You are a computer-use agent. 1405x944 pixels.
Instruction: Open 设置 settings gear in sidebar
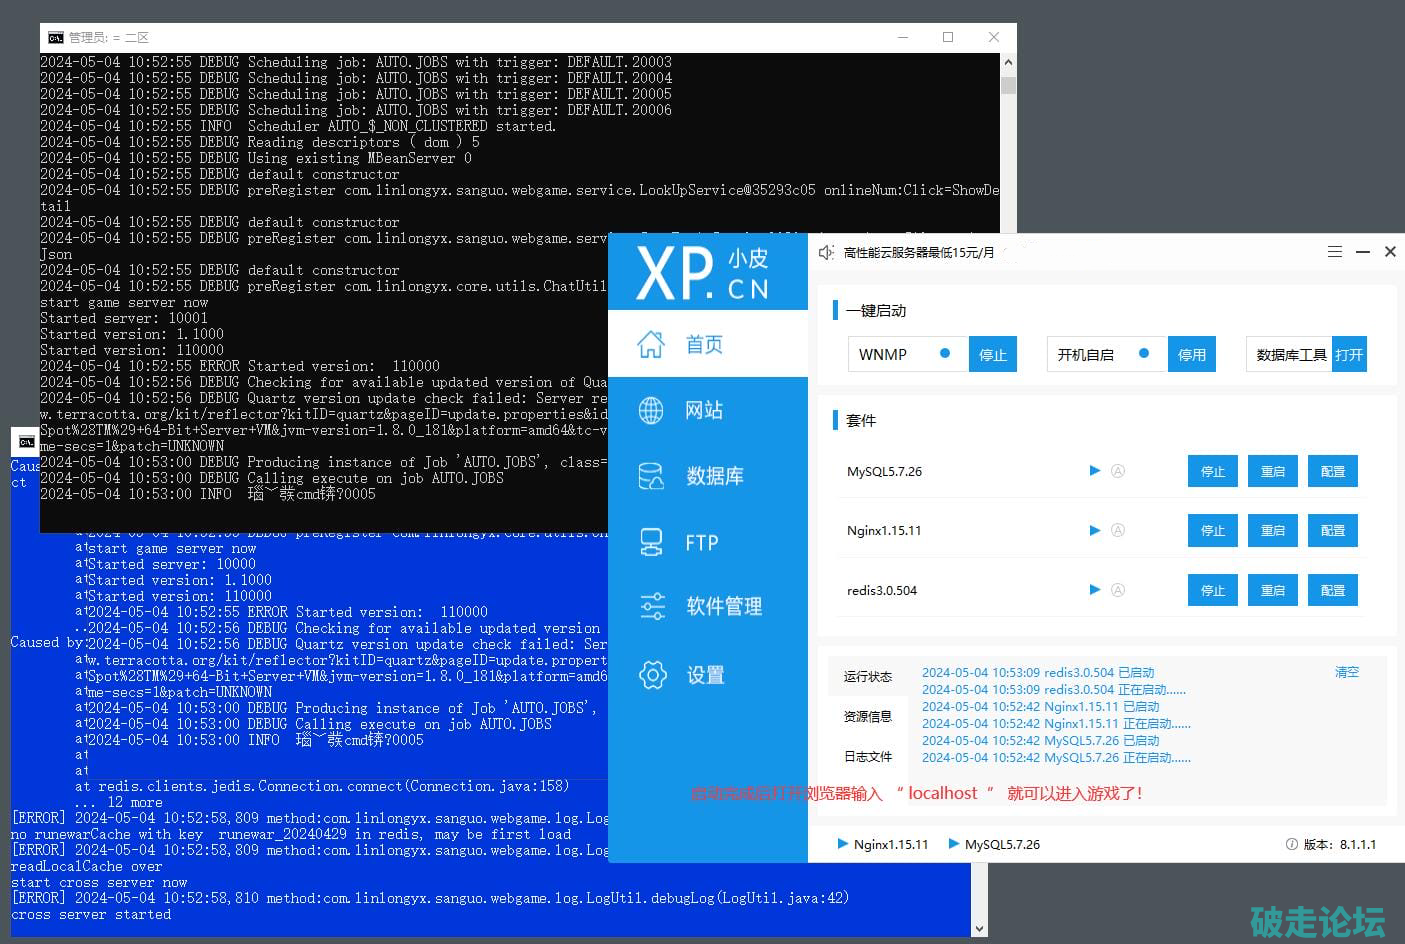pos(704,675)
